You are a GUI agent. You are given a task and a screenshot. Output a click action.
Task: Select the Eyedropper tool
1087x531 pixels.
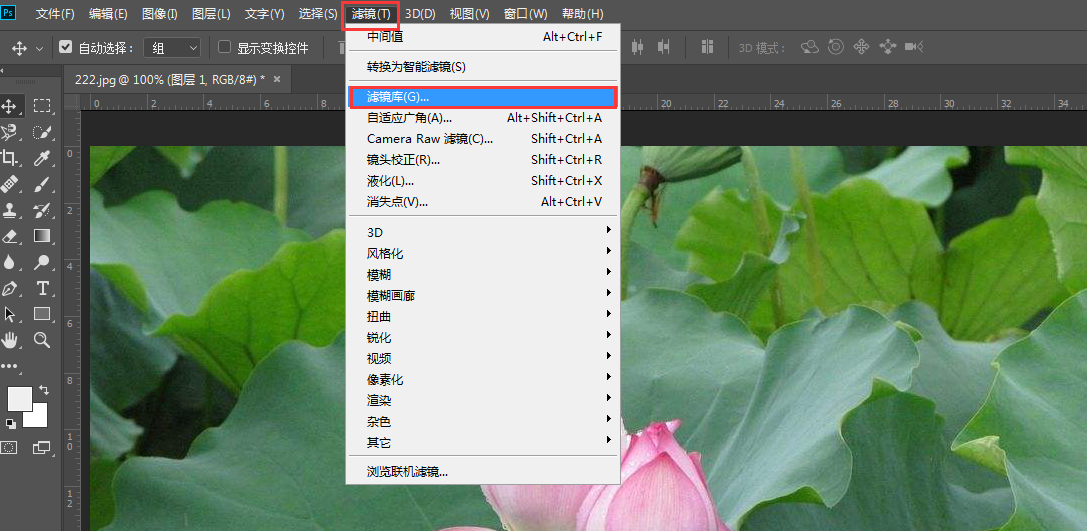pos(42,157)
